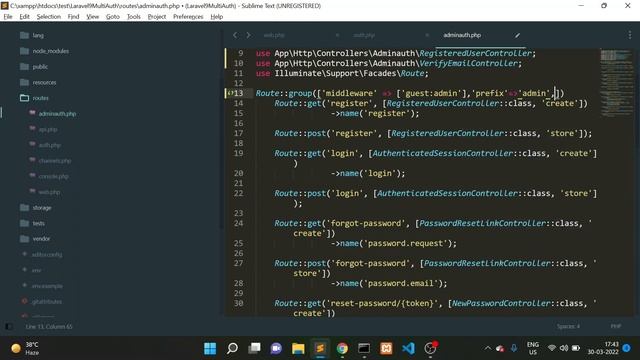
Task: Open XAMPP from the taskbar
Action: (x=386, y=348)
